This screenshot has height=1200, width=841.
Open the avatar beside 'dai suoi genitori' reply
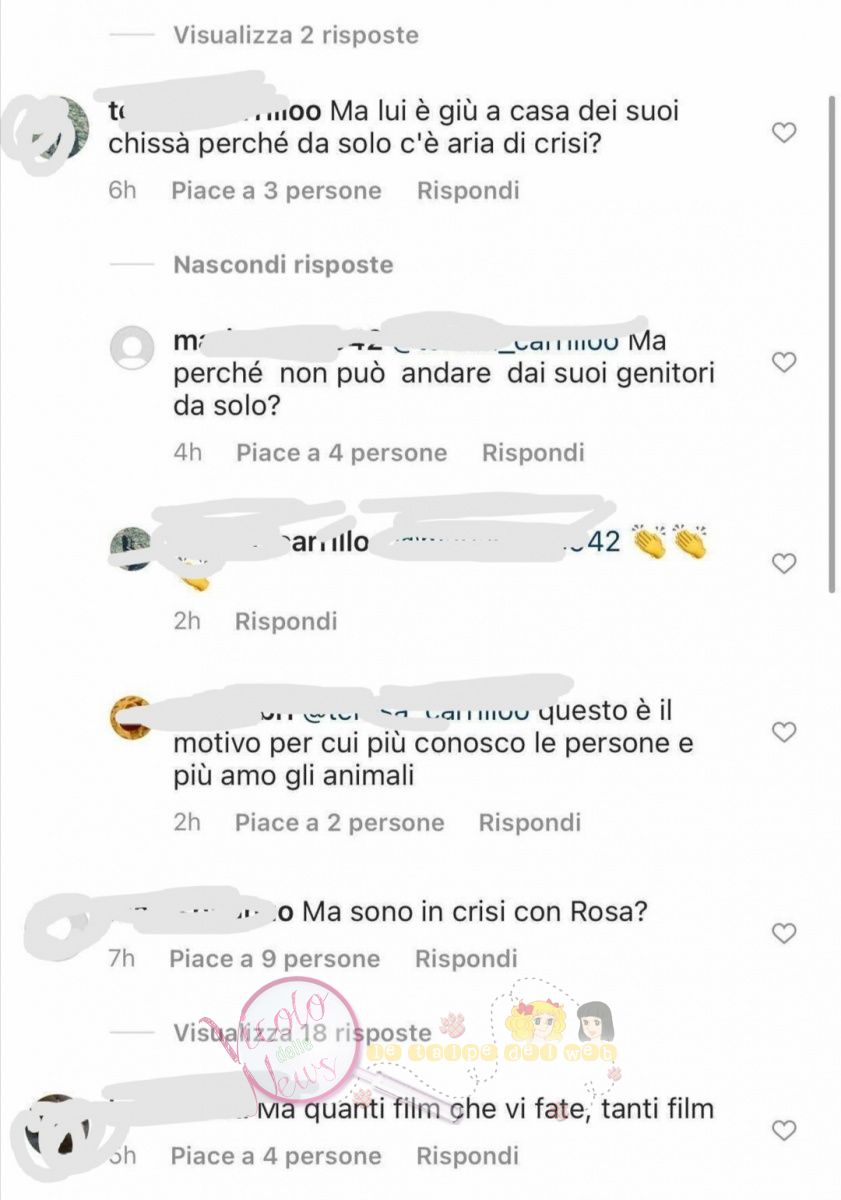[x=130, y=350]
